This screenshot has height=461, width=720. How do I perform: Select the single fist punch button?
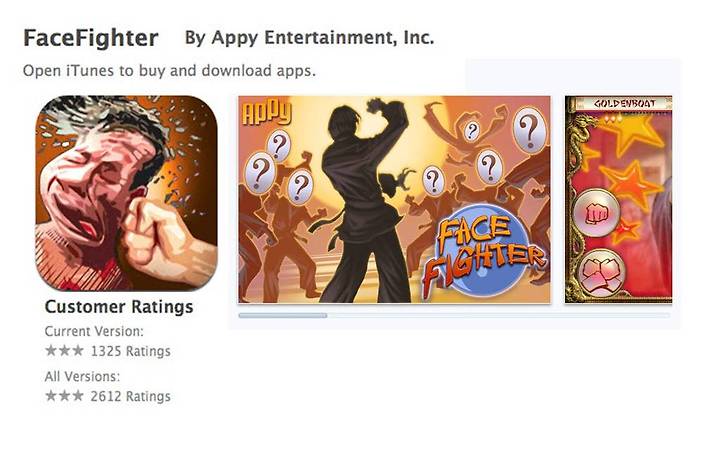[x=597, y=214]
